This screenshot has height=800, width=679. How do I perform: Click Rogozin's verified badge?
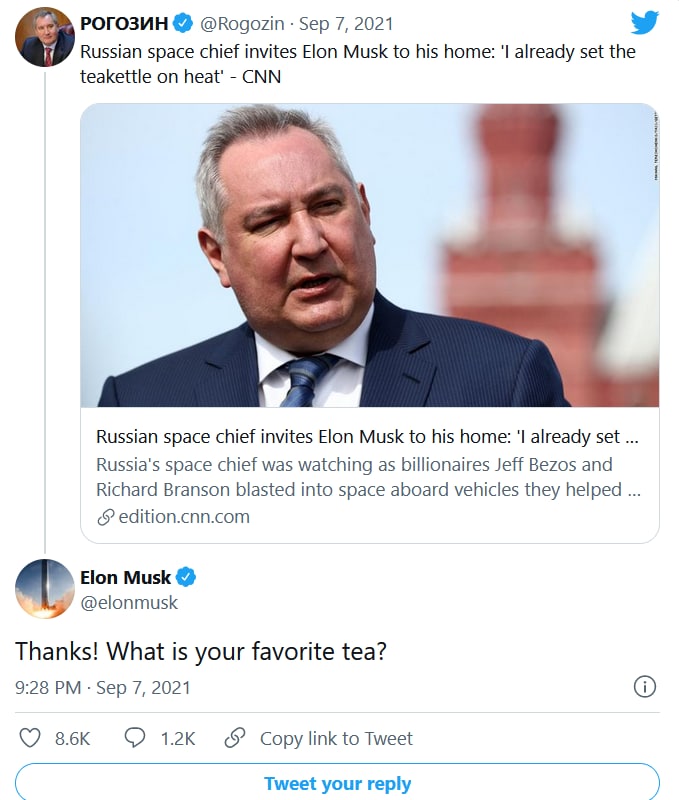coord(183,23)
